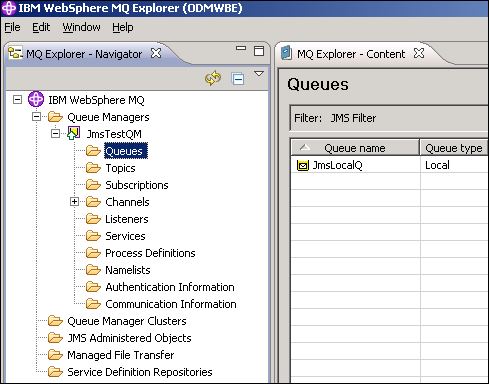This screenshot has height=384, width=489.
Task: Click the Communication Information folder icon
Action: point(93,304)
